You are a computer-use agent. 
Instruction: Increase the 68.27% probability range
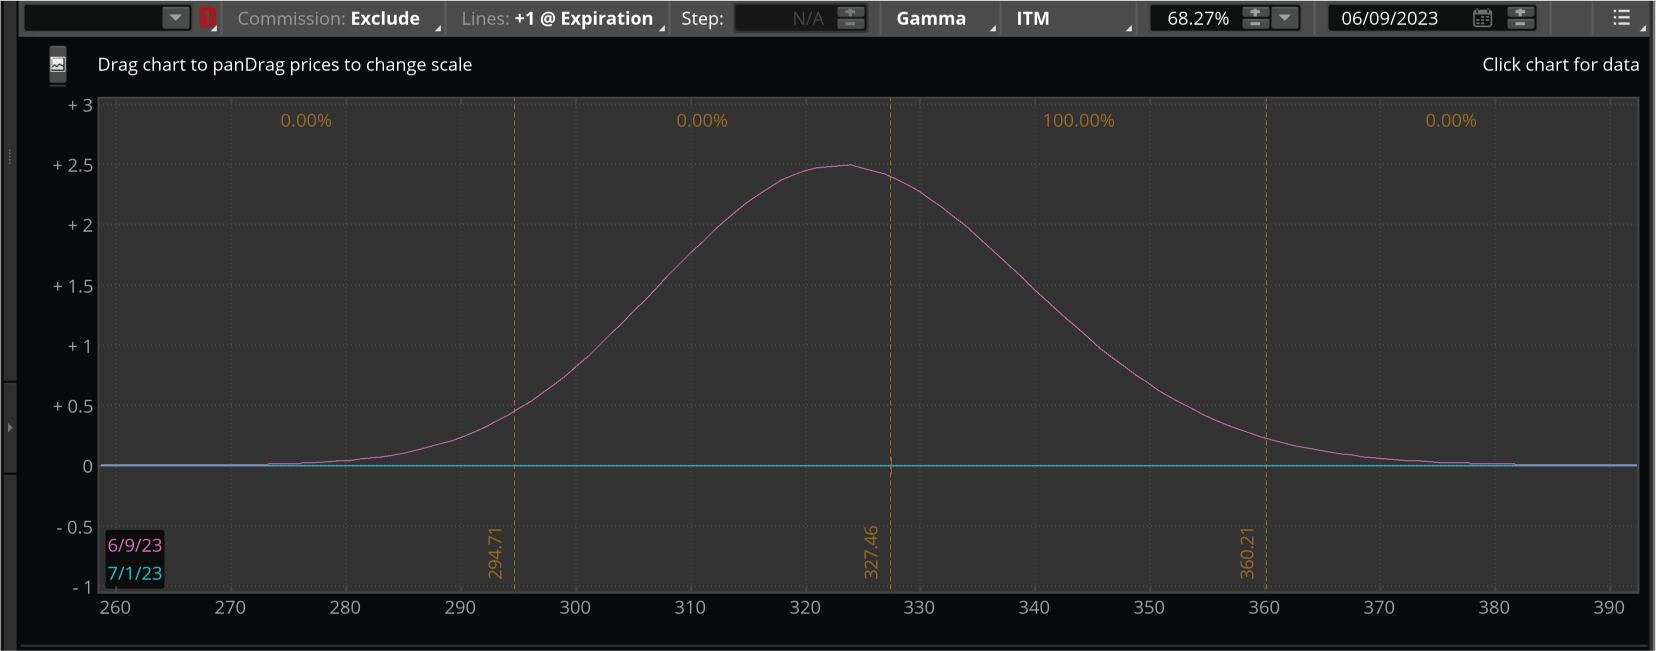click(1256, 12)
